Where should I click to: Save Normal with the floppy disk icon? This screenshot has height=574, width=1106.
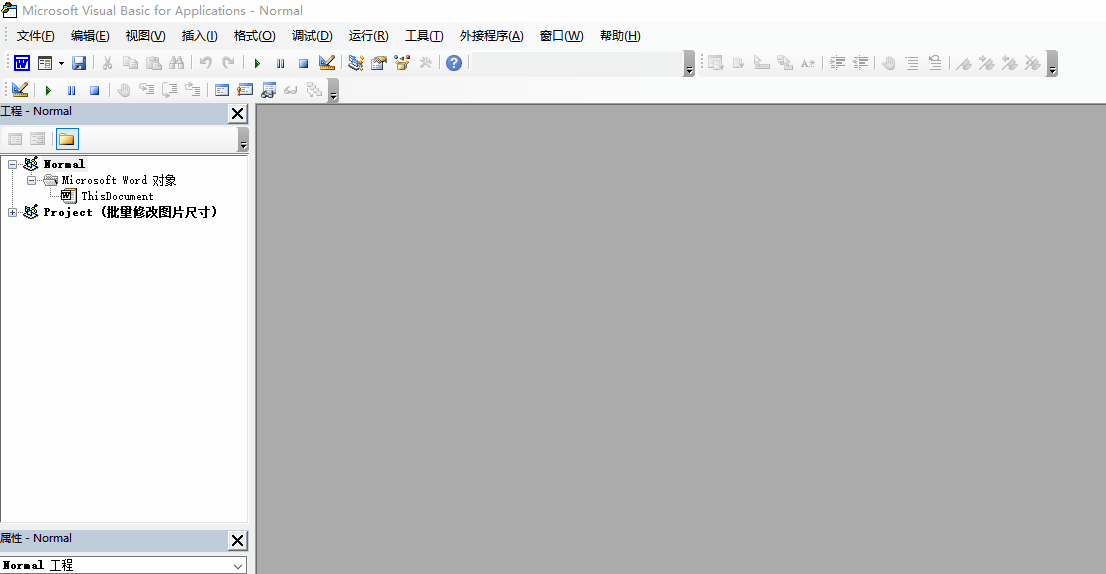click(x=79, y=63)
